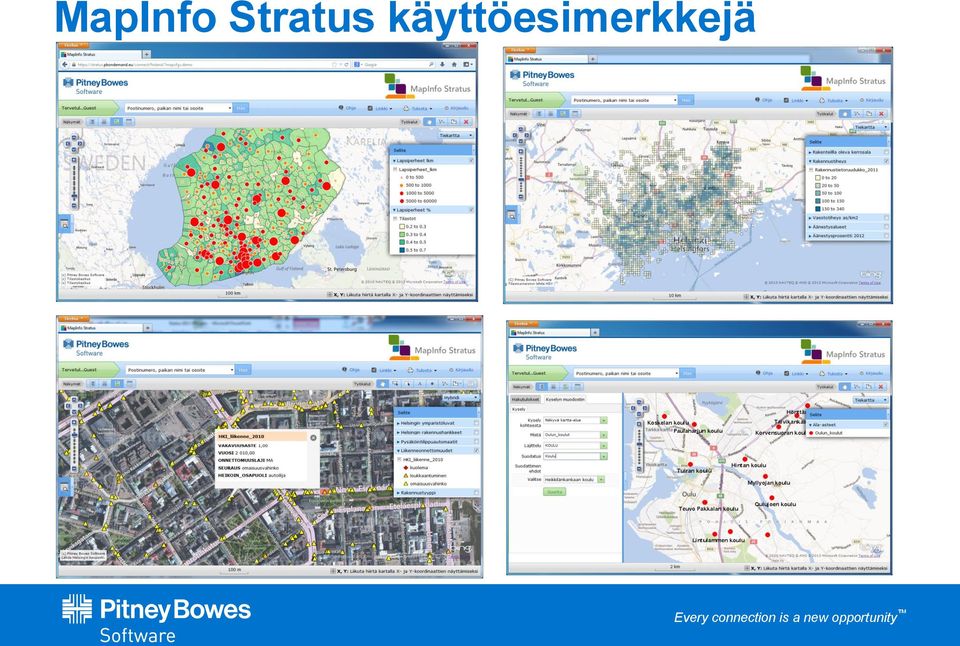Click downloads arrow icon in Finland map window

tap(443, 64)
